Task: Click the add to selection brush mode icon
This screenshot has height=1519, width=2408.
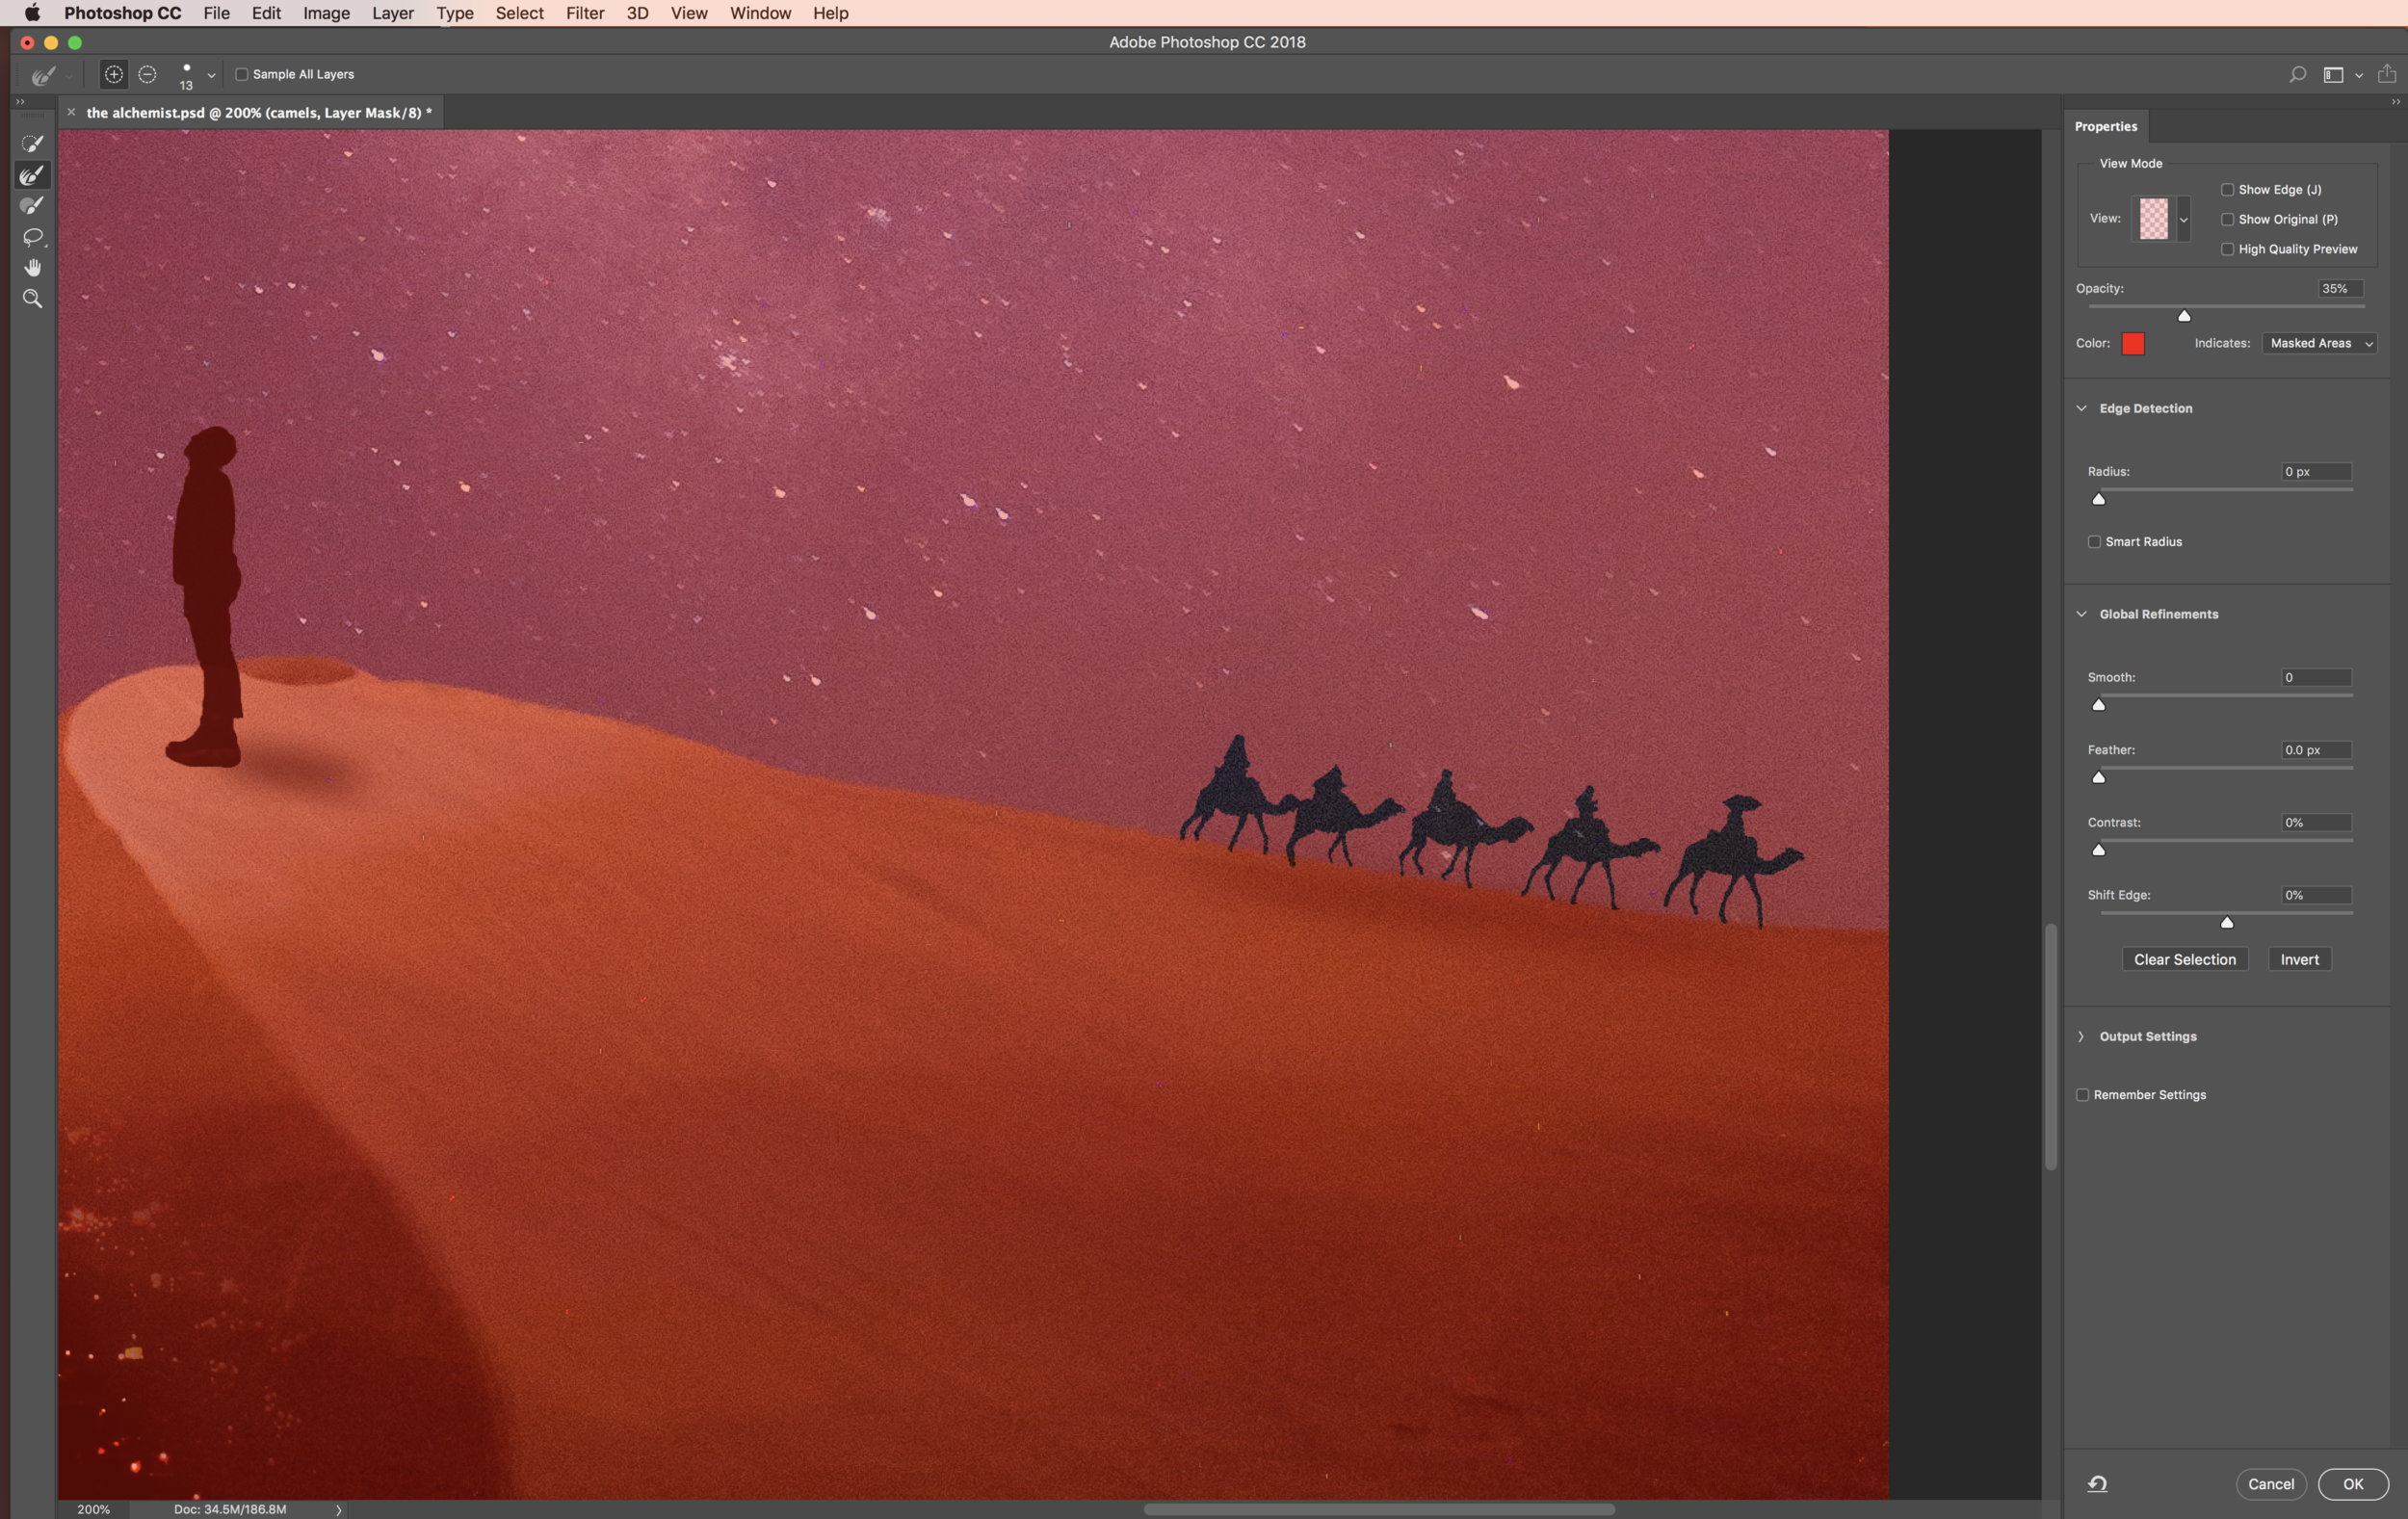Action: (114, 74)
